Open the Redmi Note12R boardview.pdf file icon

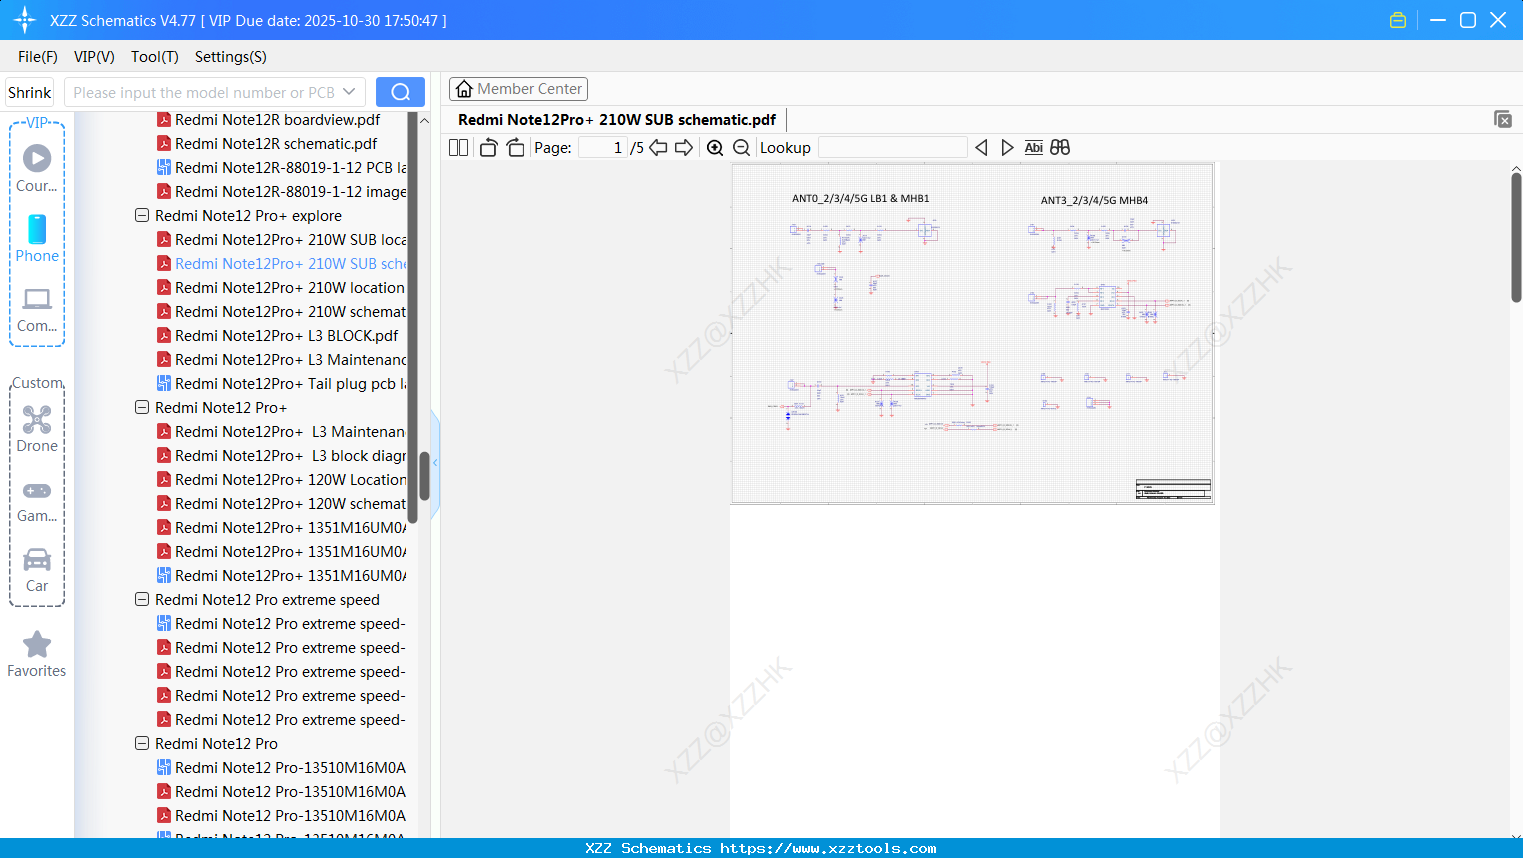164,120
